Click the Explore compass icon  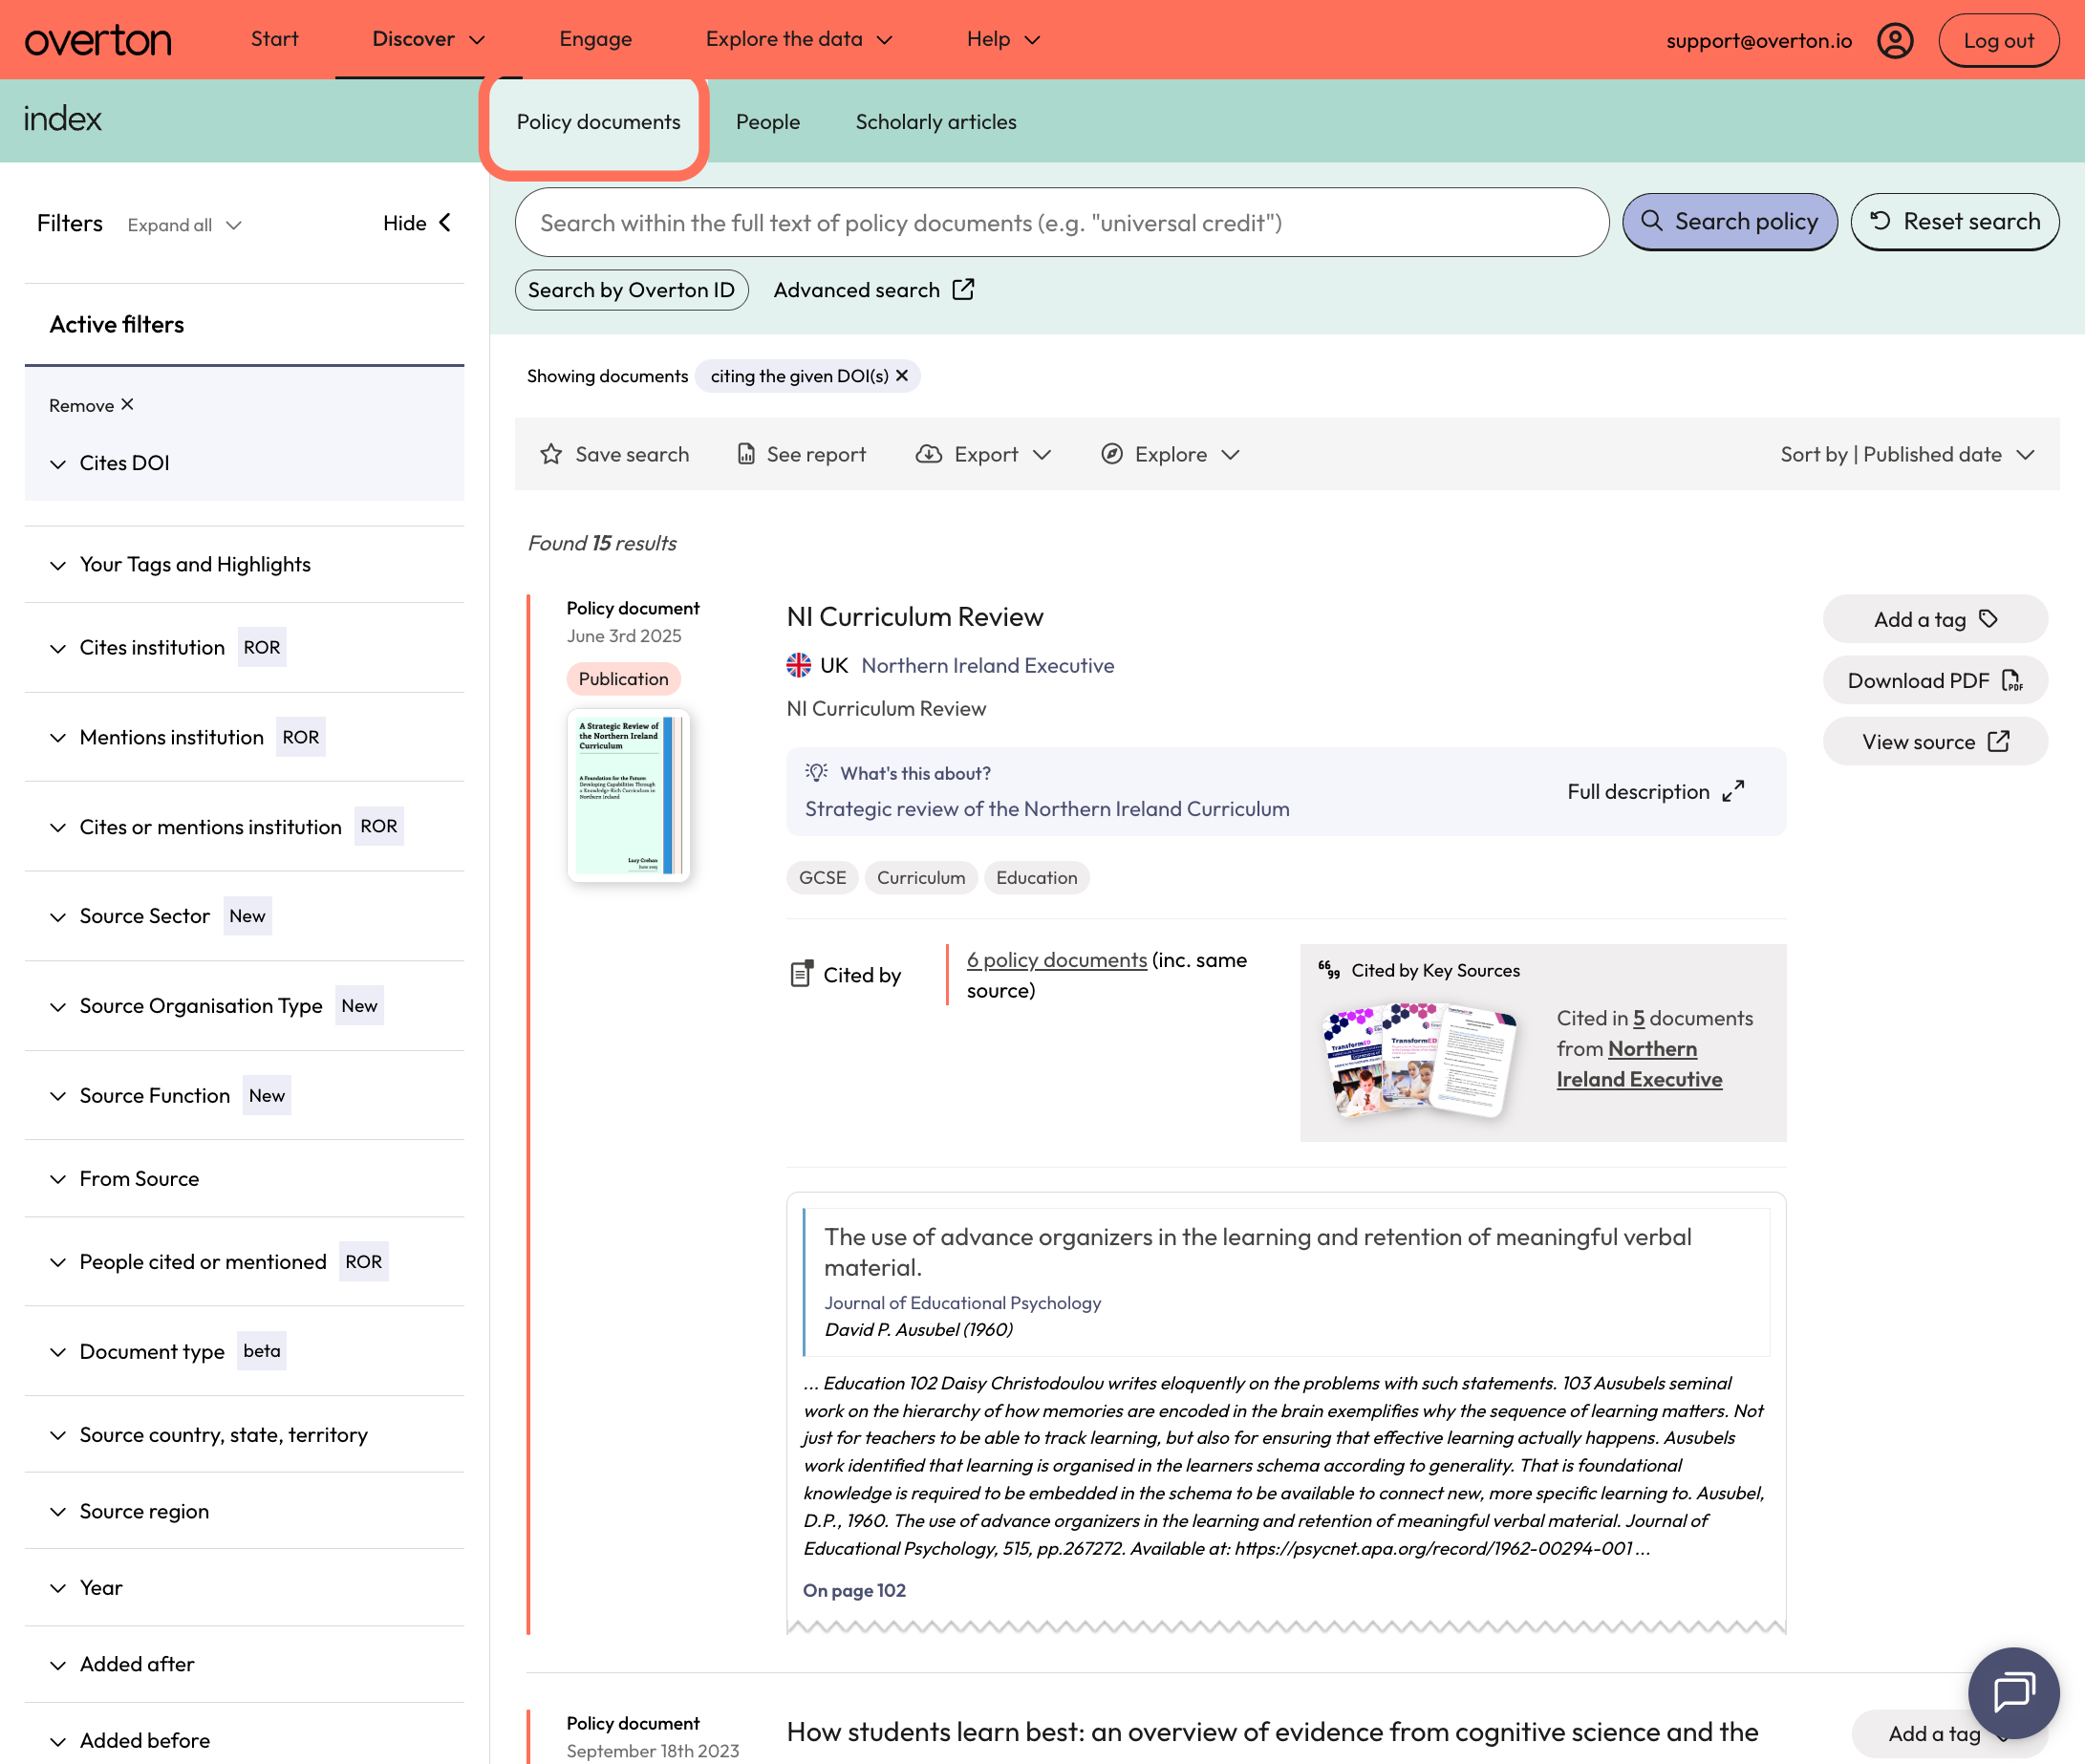(1112, 454)
